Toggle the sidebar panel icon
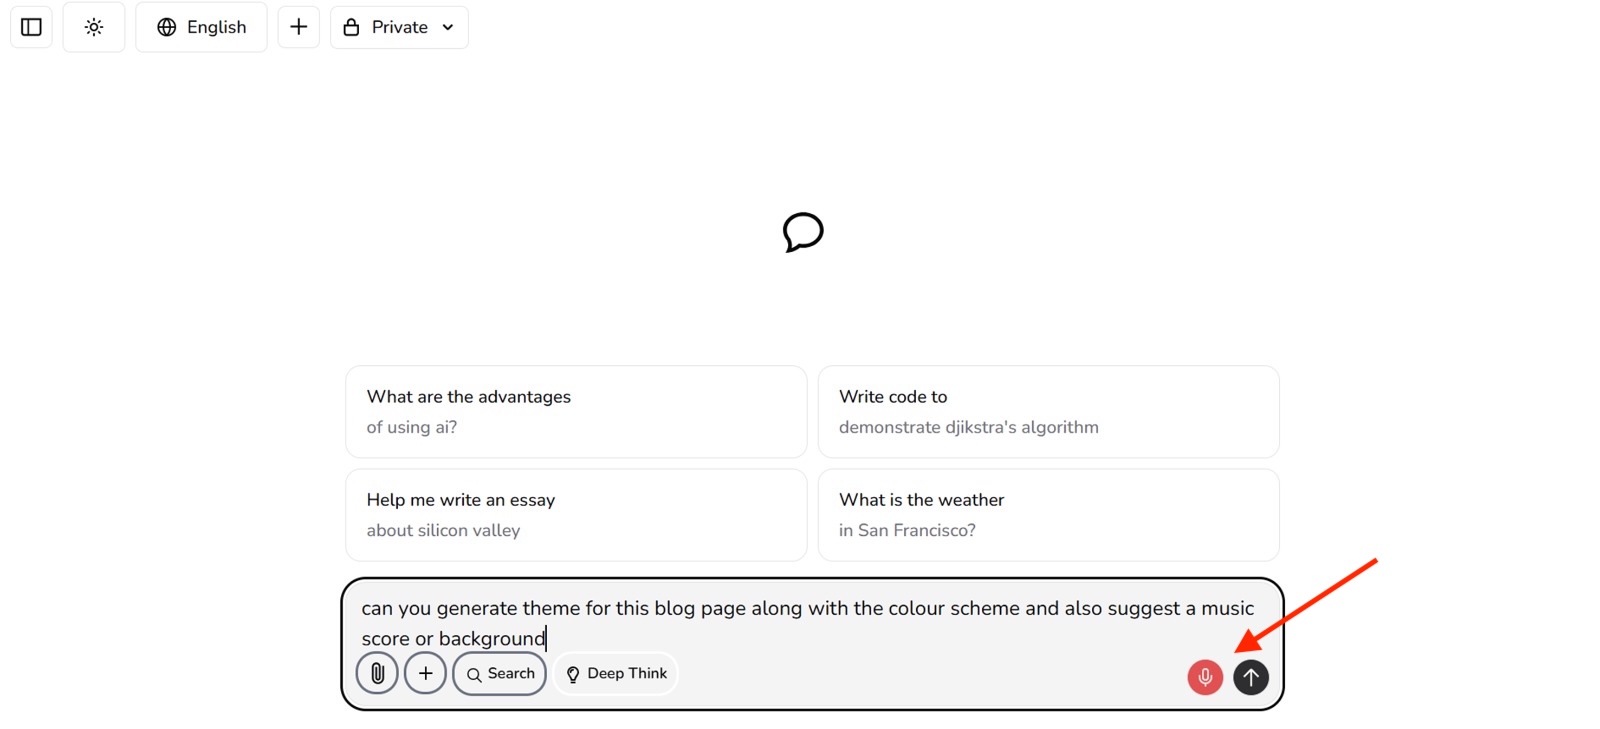The height and width of the screenshot is (729, 1600). (x=31, y=27)
